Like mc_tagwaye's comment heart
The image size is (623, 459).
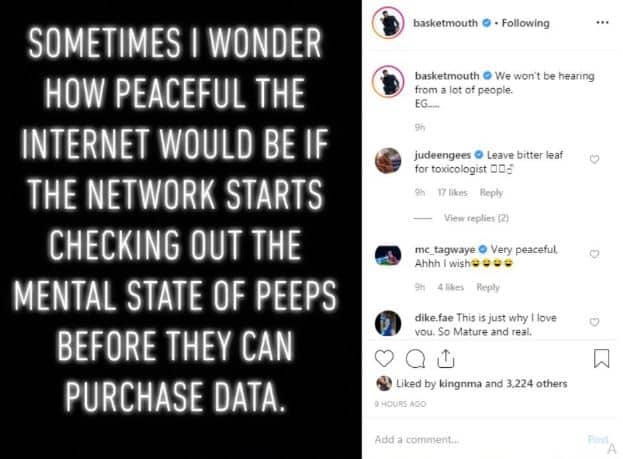[594, 254]
